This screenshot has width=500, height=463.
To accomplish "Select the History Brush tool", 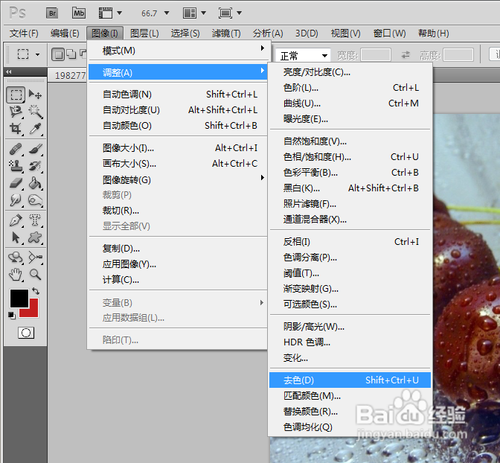I will (35, 166).
